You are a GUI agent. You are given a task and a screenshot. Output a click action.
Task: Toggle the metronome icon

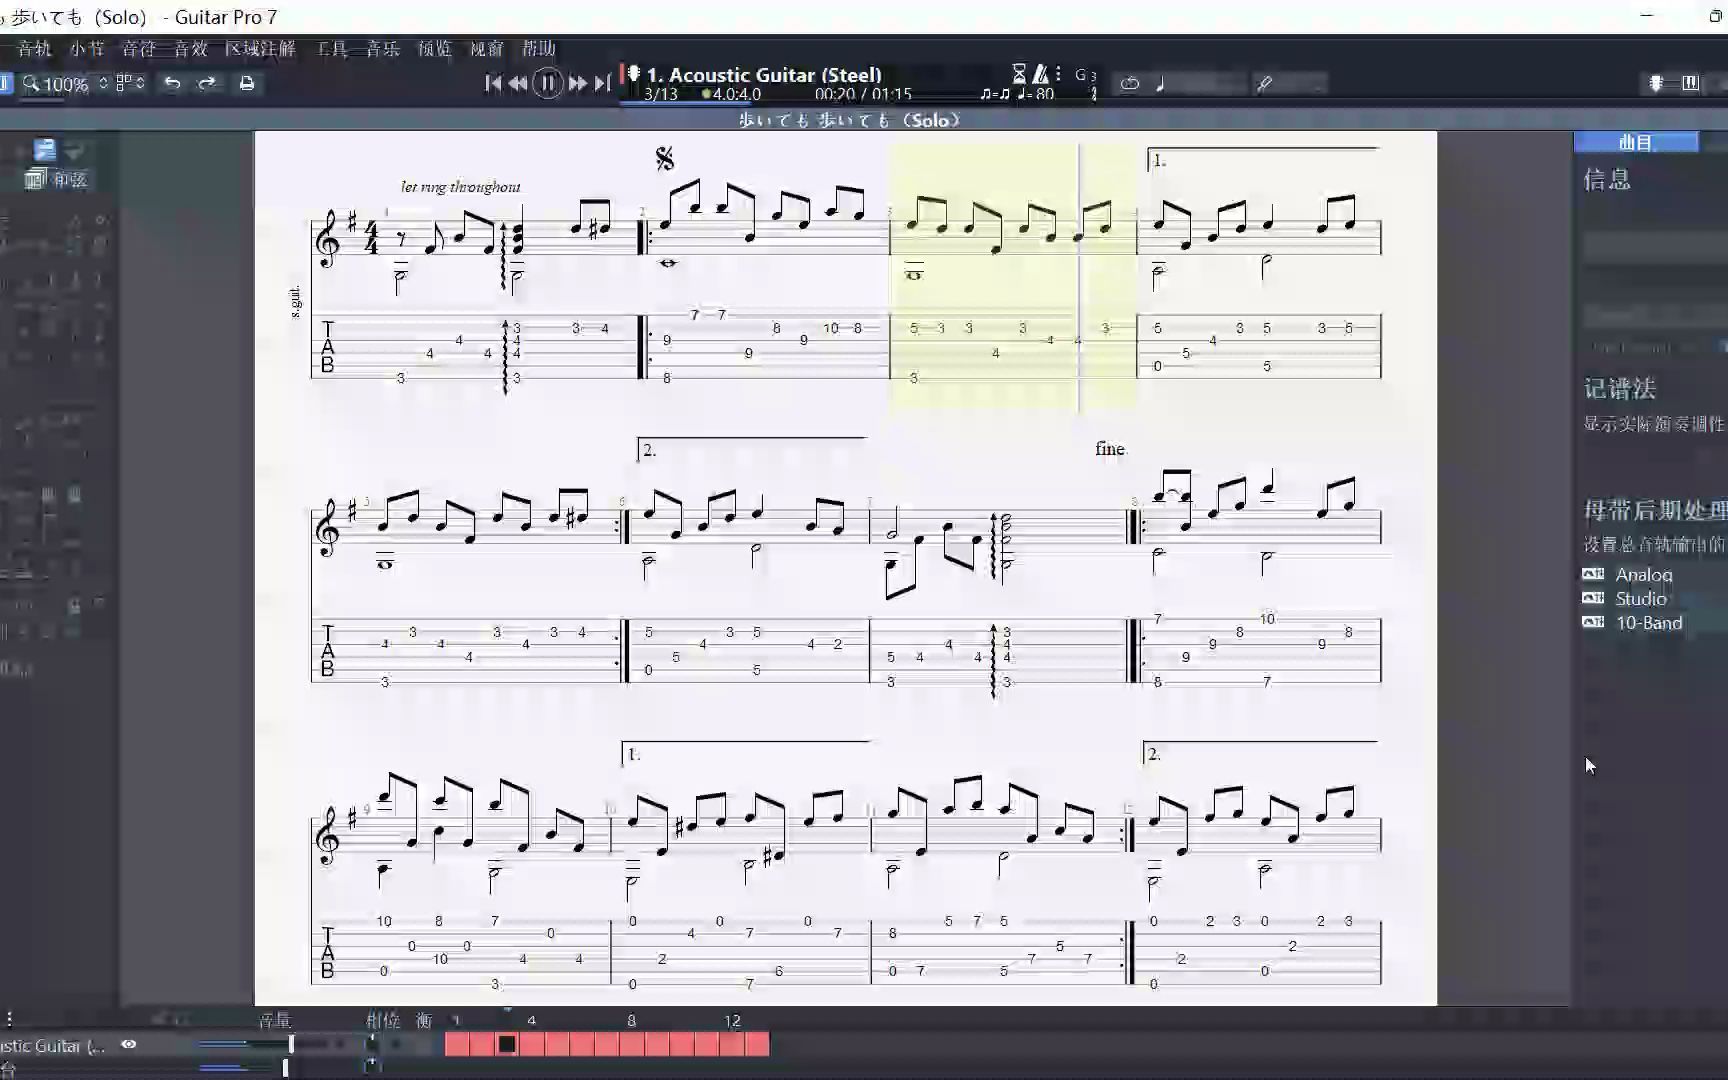pos(1041,74)
